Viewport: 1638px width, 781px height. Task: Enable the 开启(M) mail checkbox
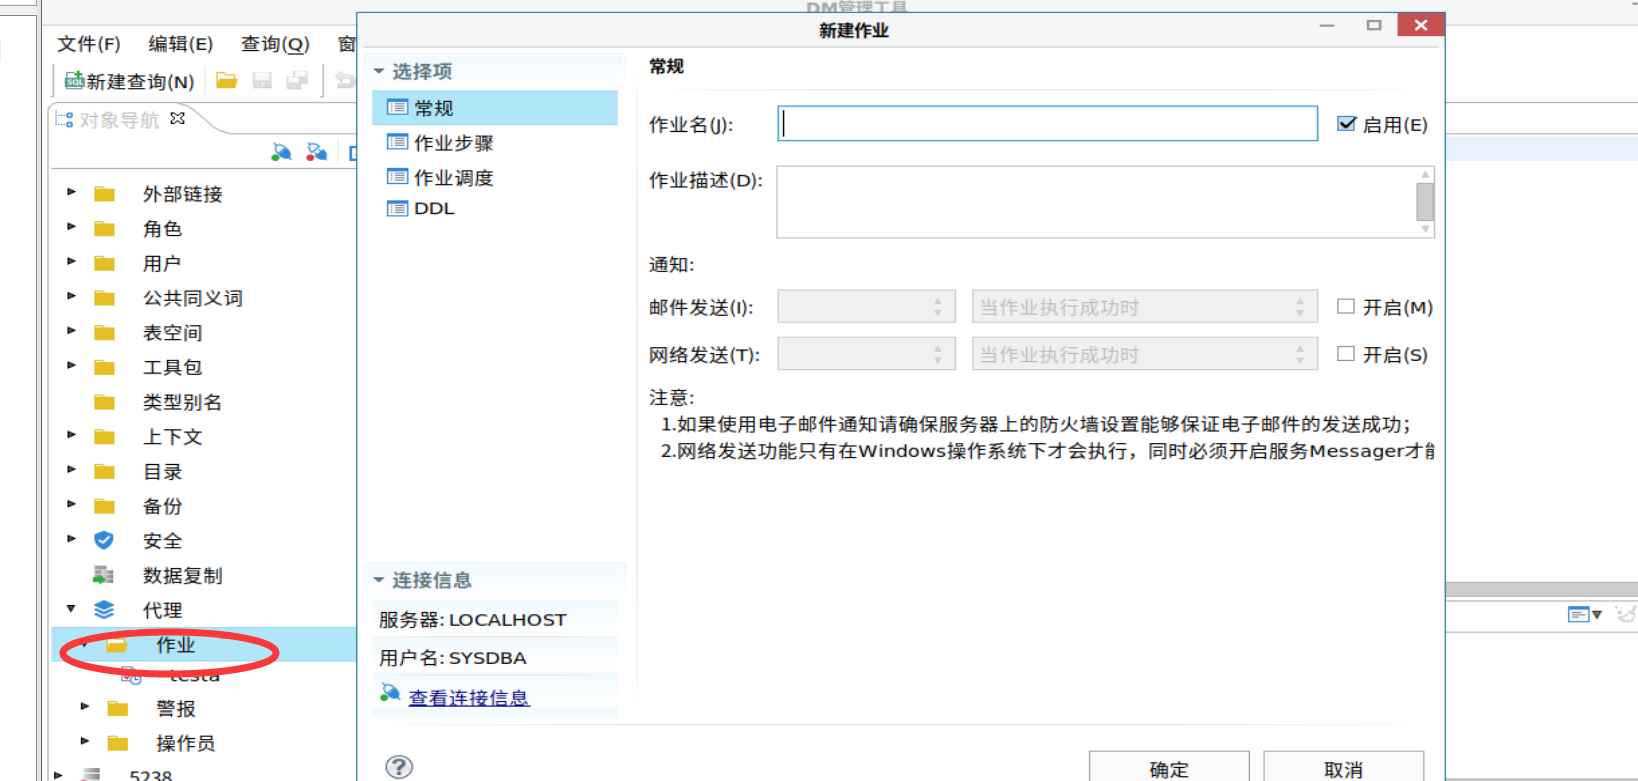click(x=1346, y=306)
